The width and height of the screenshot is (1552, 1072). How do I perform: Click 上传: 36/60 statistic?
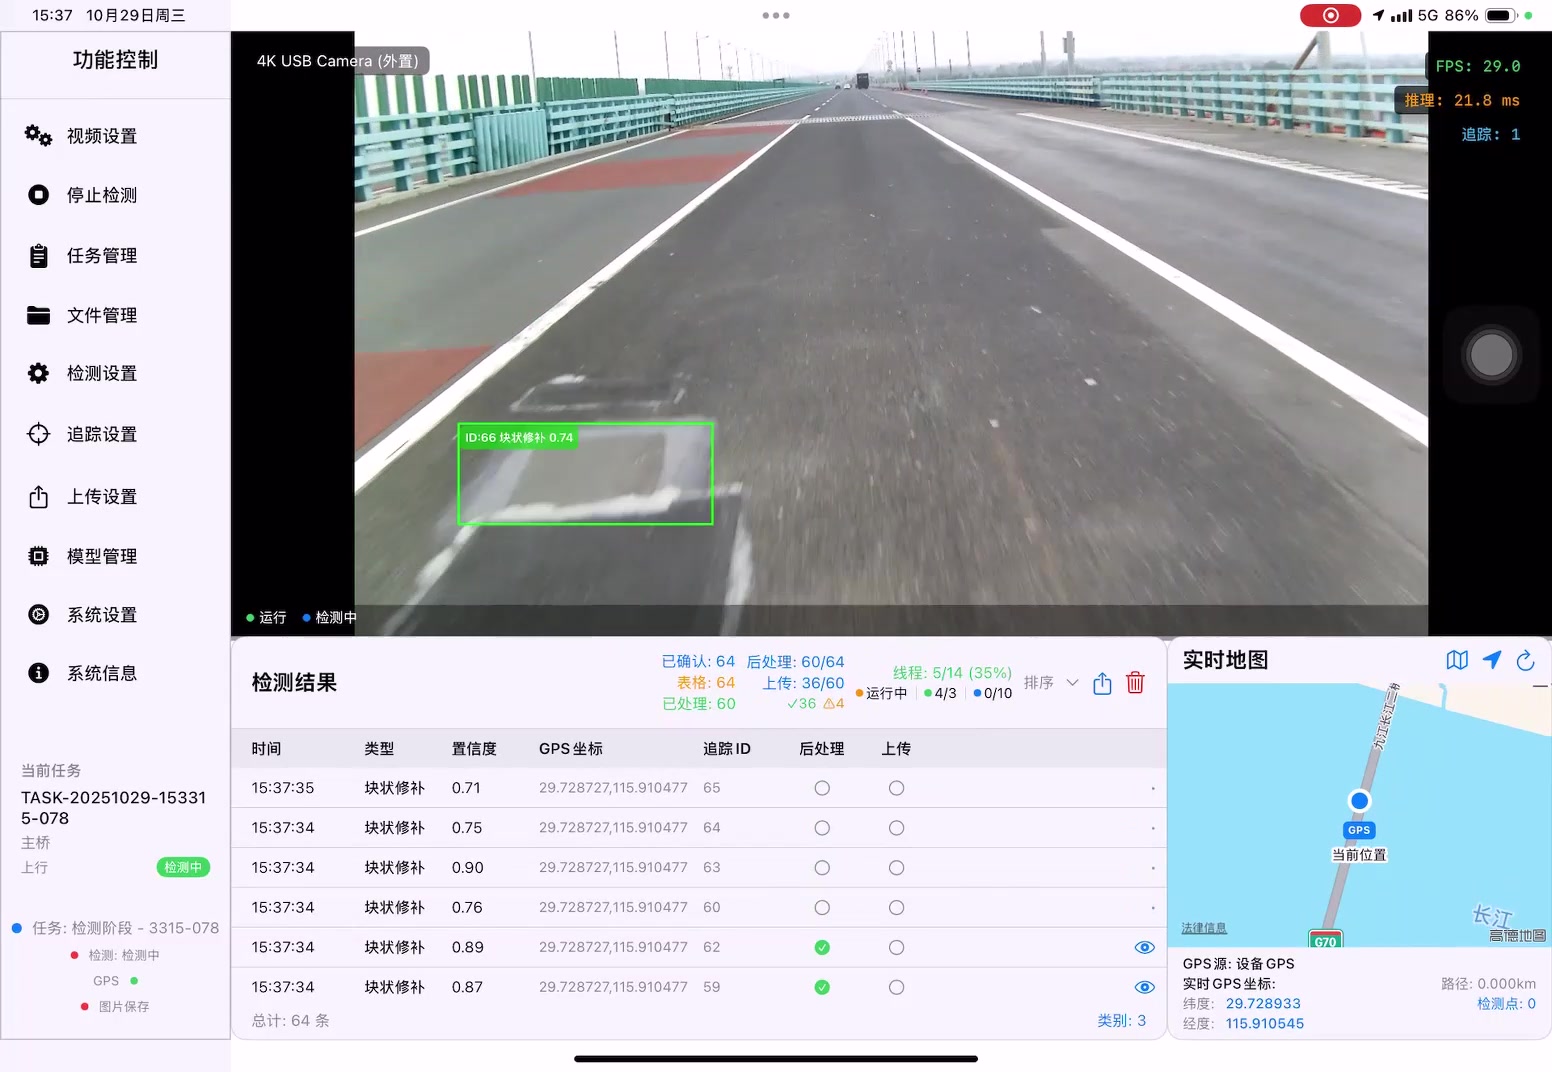[804, 683]
